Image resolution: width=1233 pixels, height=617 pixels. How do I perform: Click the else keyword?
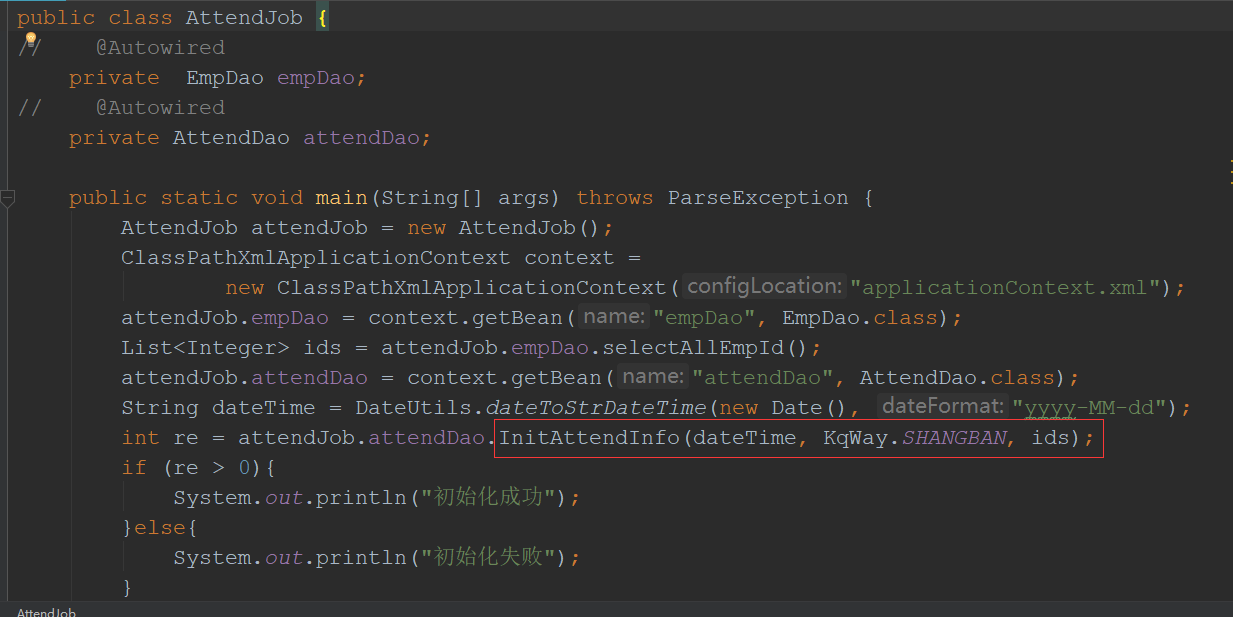(160, 528)
